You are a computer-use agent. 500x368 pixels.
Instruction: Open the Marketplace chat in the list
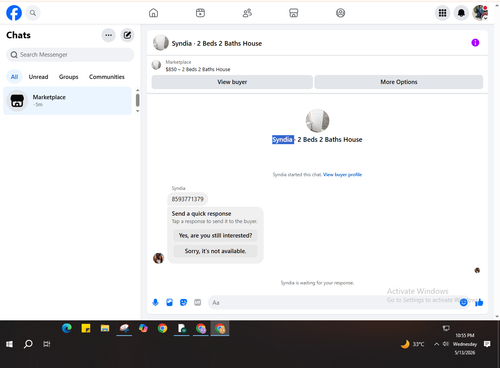coord(67,101)
